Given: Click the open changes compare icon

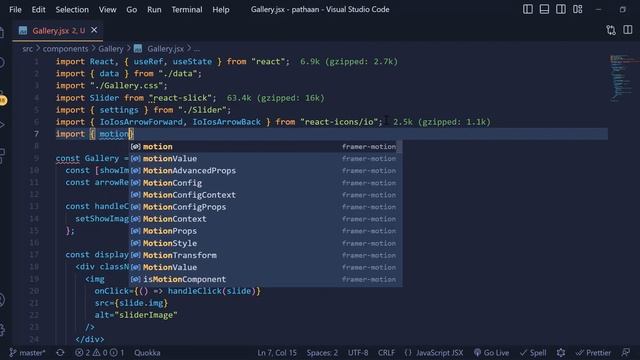Looking at the screenshot, I should pos(611,30).
